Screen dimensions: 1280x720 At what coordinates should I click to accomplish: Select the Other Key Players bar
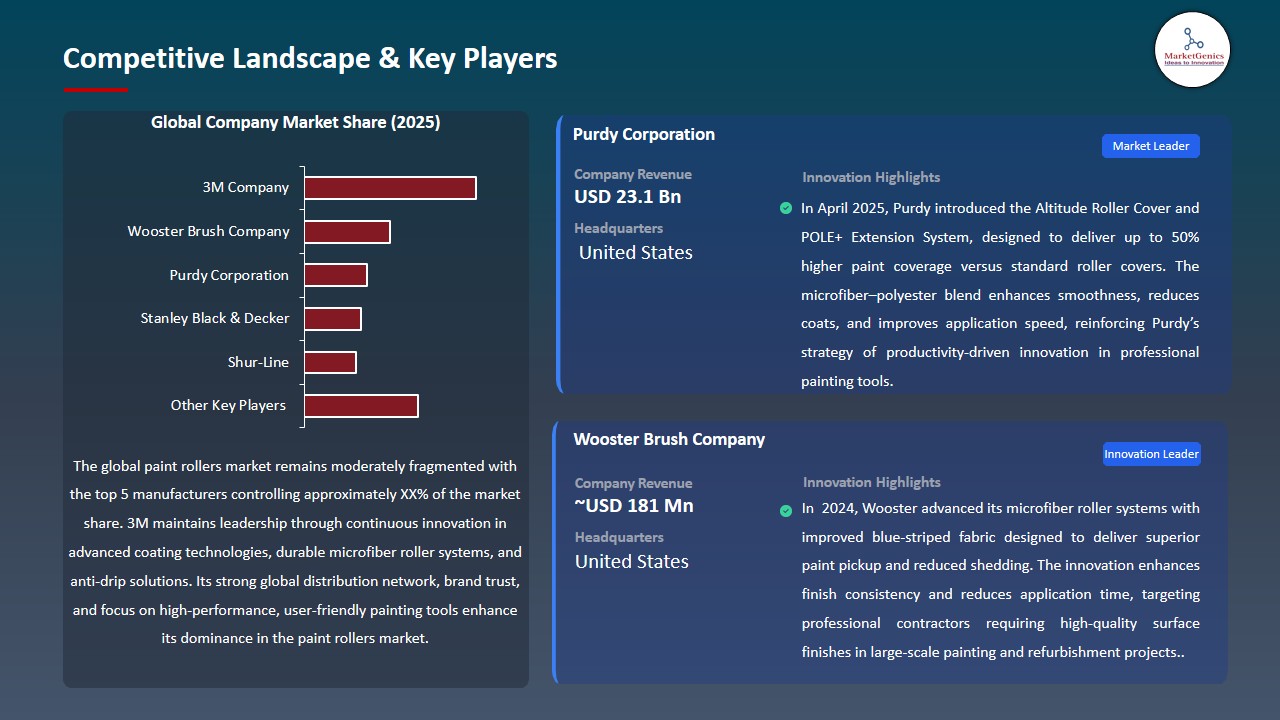[x=361, y=406]
